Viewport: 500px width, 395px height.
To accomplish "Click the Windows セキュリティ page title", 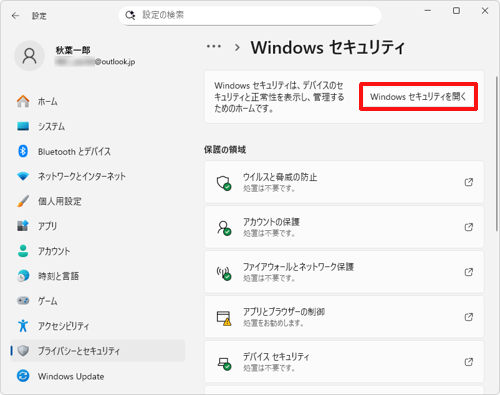I will 328,47.
